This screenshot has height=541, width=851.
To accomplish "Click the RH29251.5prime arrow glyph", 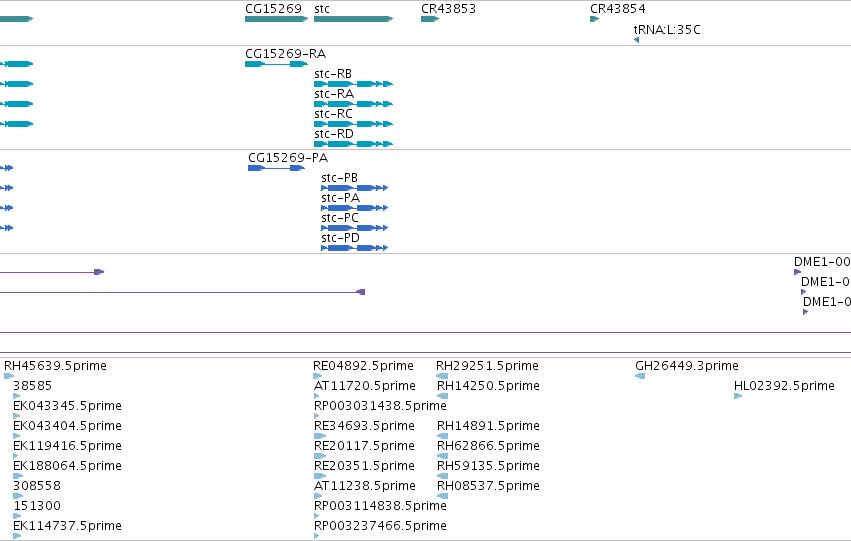I will (442, 376).
